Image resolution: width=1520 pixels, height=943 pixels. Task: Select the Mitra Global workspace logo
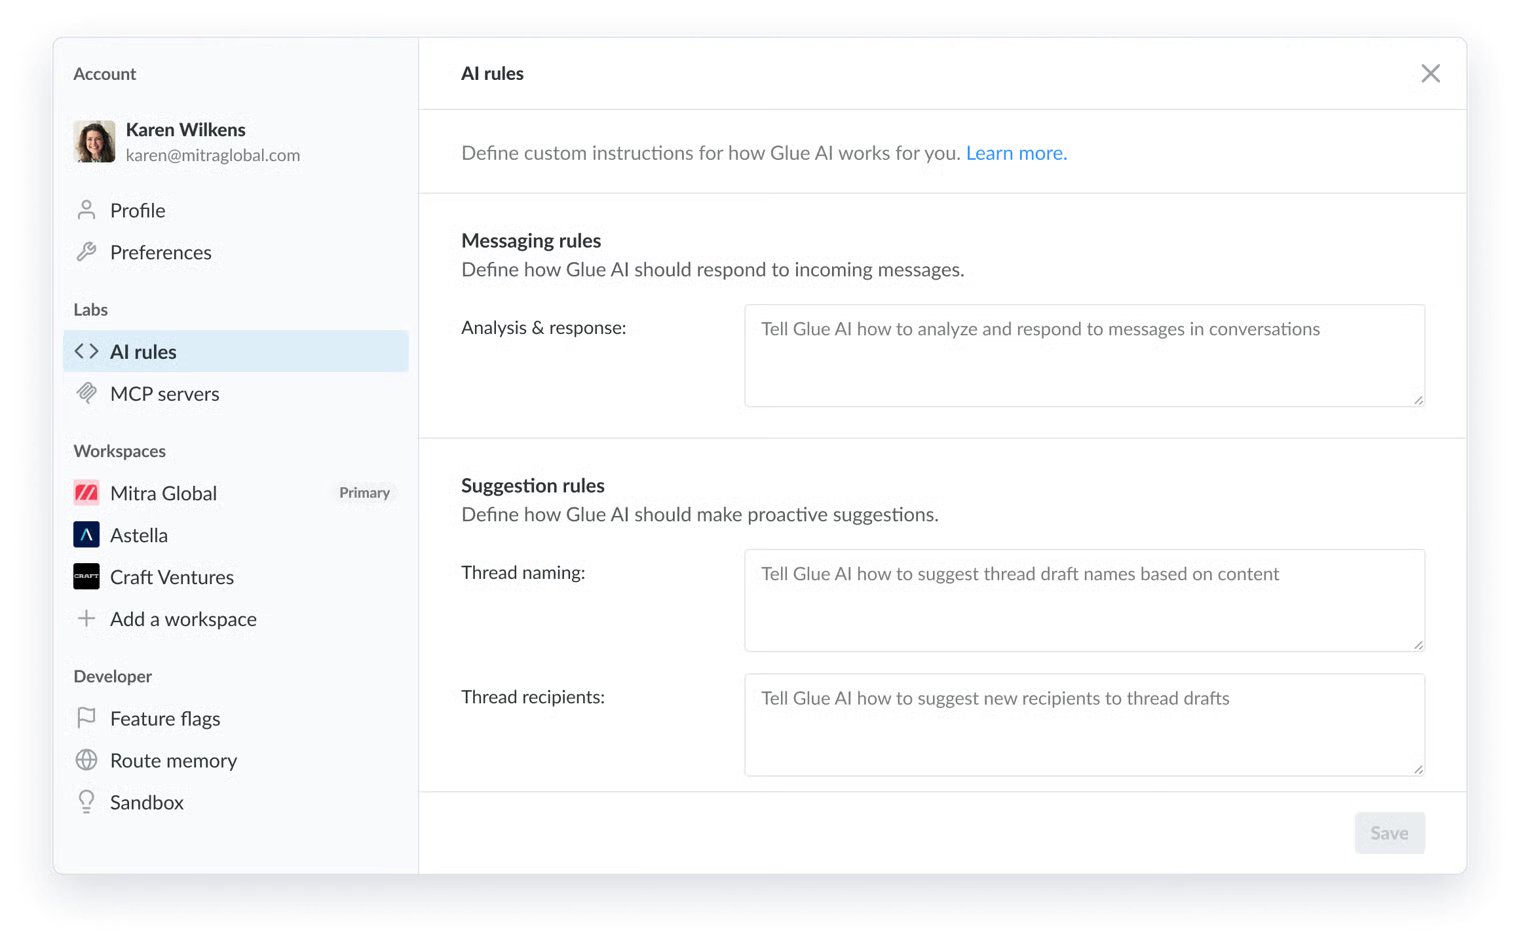(x=87, y=493)
